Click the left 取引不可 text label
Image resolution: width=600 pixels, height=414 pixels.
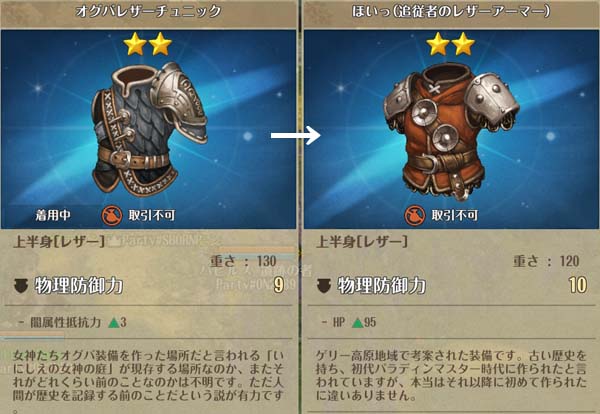[x=152, y=215]
